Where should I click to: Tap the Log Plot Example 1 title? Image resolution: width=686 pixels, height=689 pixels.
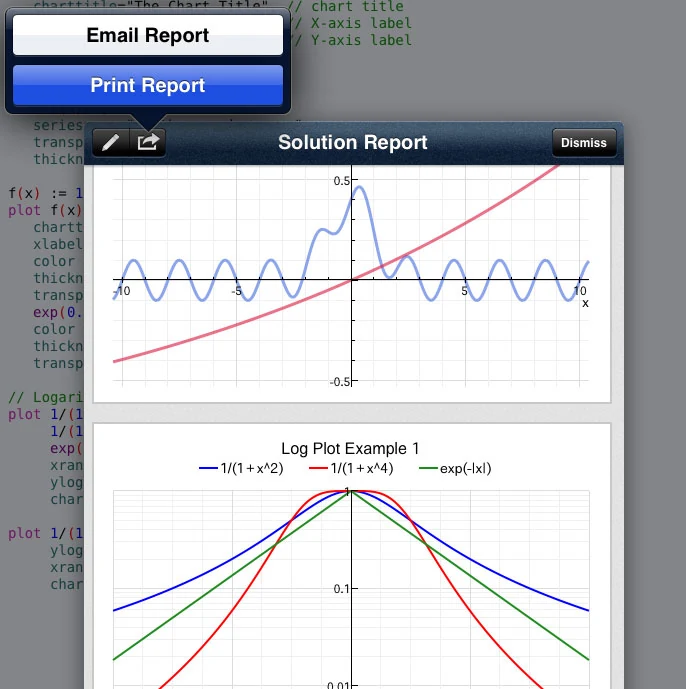pyautogui.click(x=350, y=449)
